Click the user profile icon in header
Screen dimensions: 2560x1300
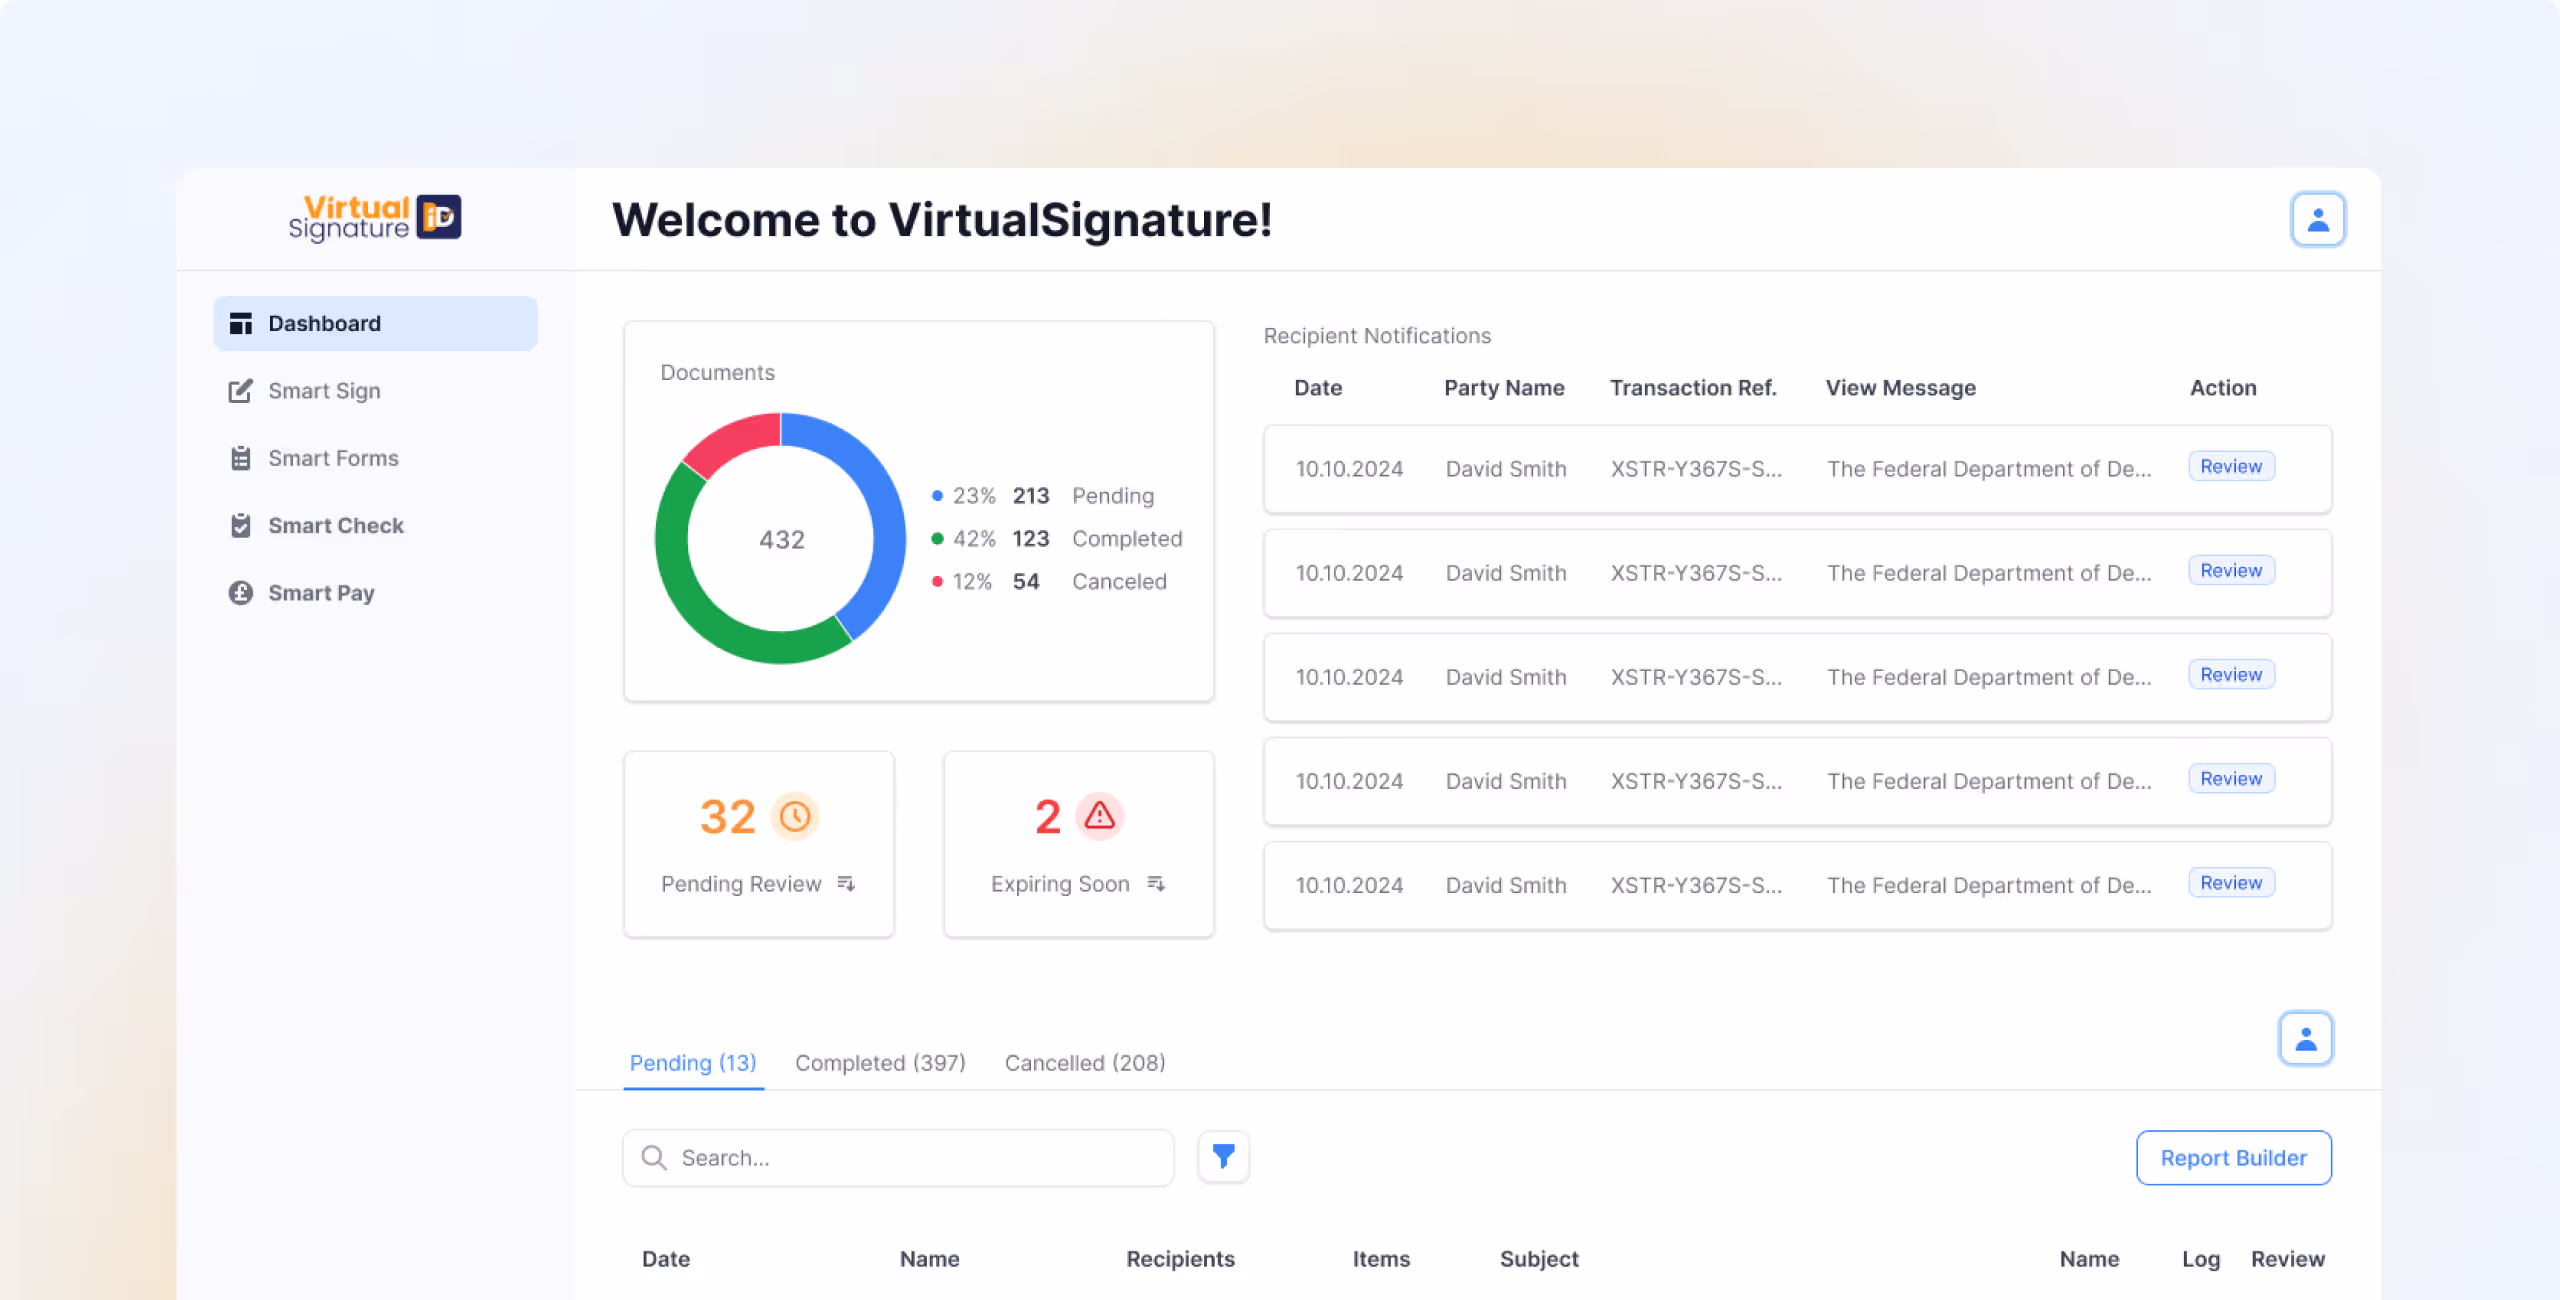tap(2318, 220)
